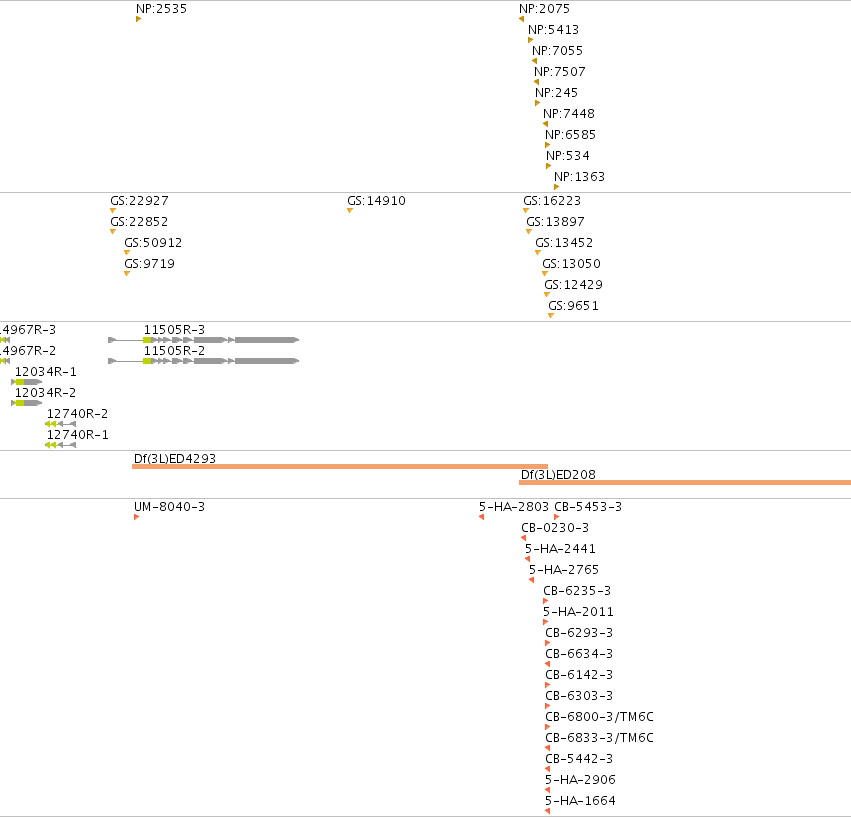Open the NP:534 feature
Image resolution: width=851 pixels, height=817 pixels.
(568, 156)
